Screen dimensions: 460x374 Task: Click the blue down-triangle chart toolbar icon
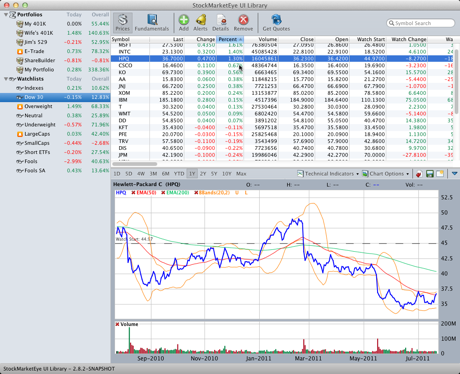(x=454, y=173)
